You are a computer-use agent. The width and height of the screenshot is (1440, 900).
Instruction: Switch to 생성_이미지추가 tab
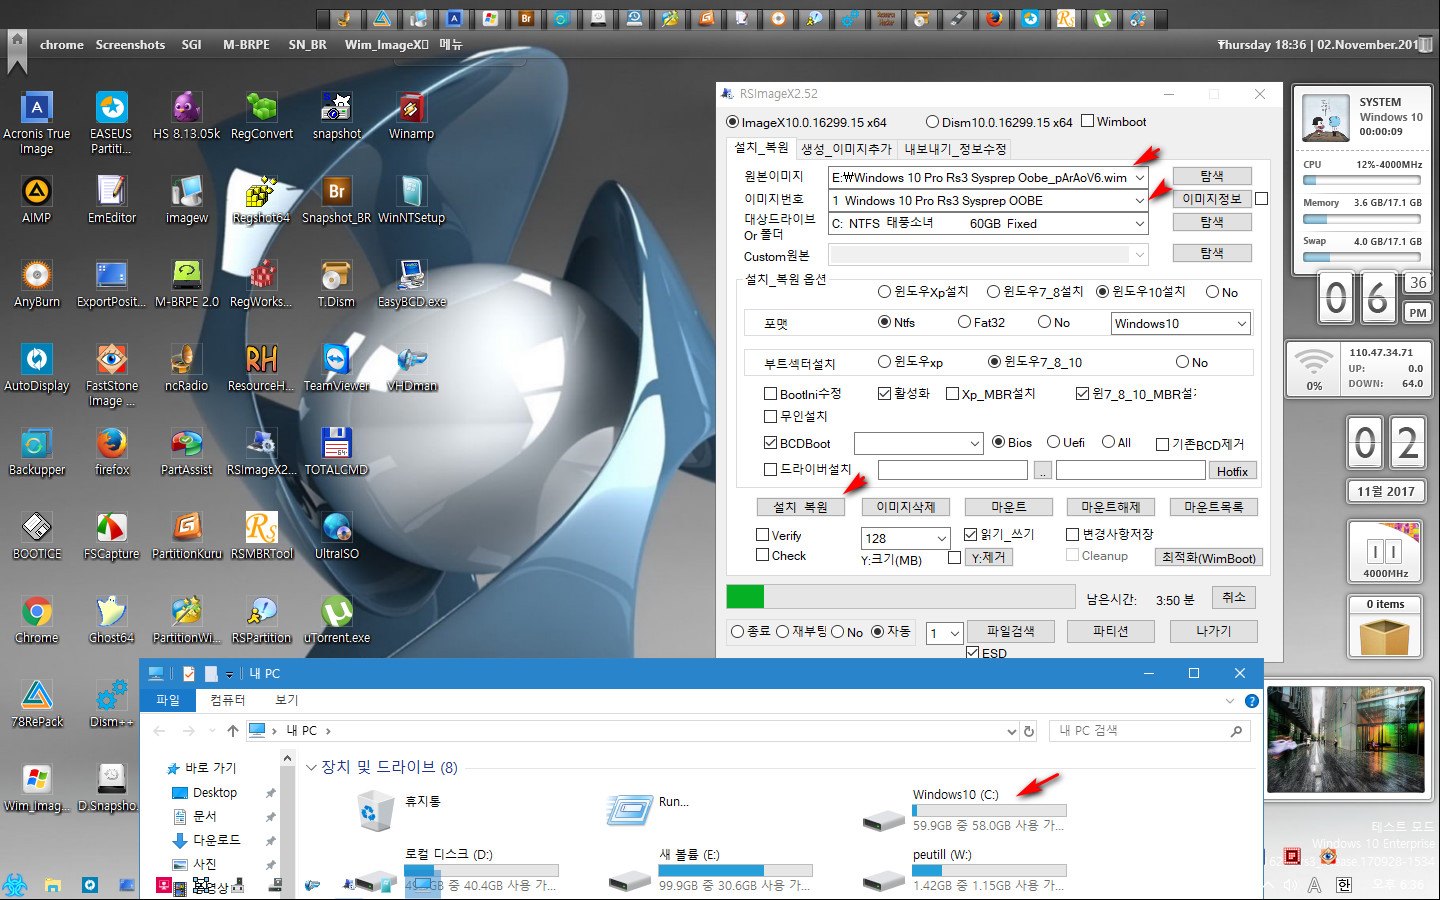(x=846, y=148)
